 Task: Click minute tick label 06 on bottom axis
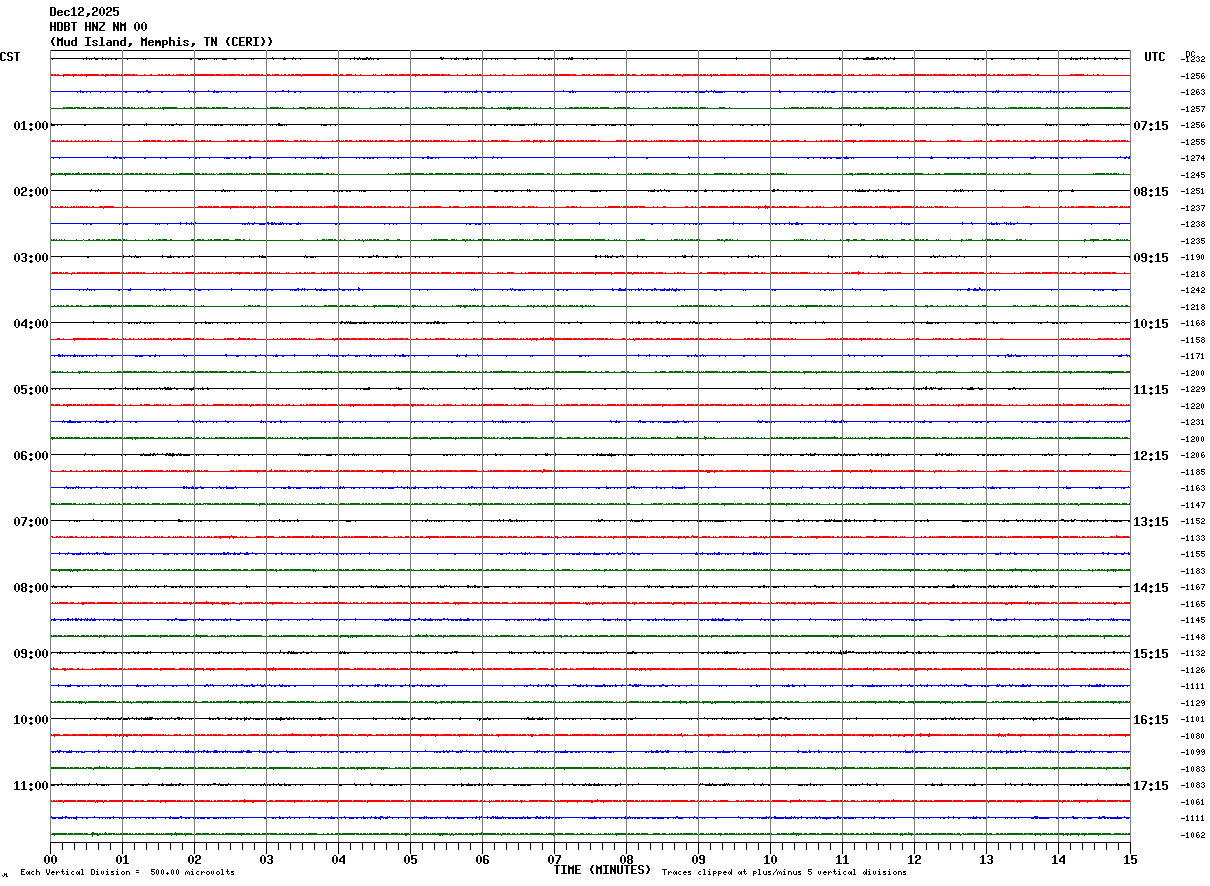tap(482, 859)
